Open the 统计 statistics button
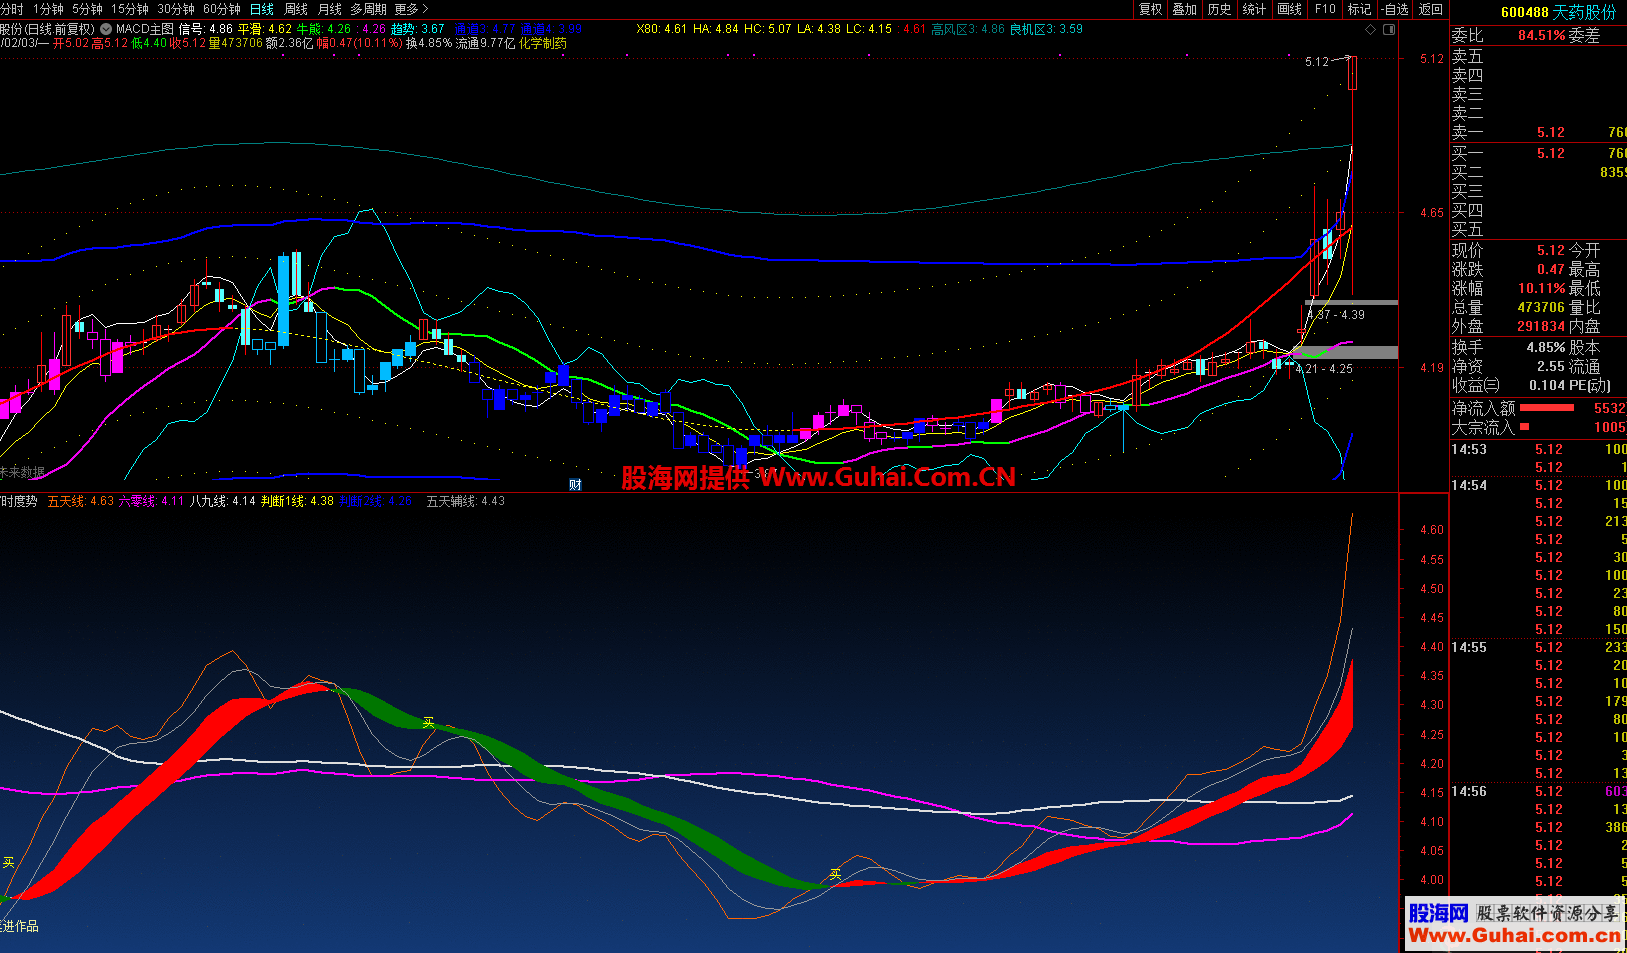This screenshot has height=953, width=1627. 1254,9
